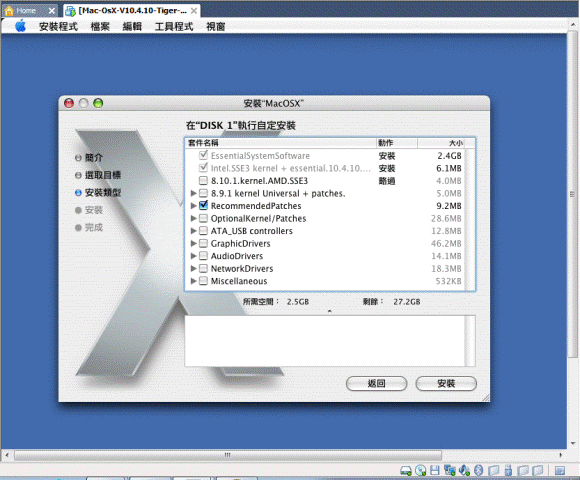Click the Bluetooth device status icon
Screen dimensions: 580x480
click(x=478, y=470)
